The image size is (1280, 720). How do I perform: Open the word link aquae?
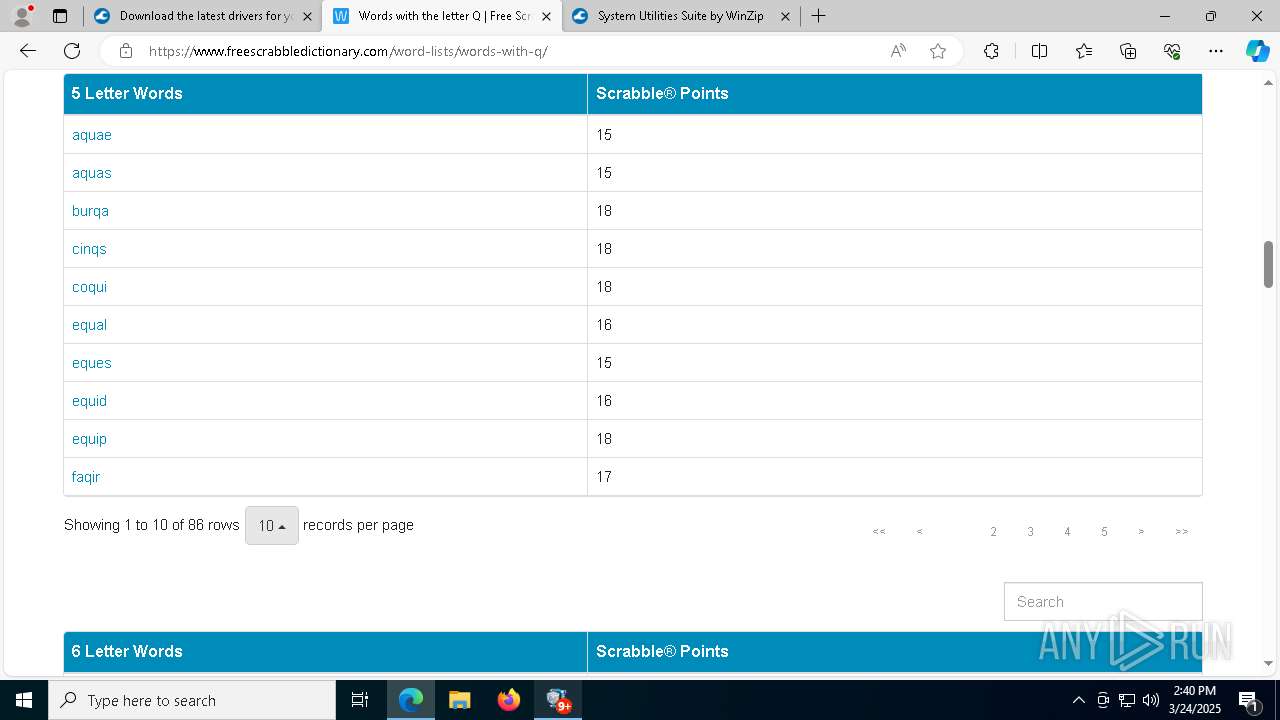tap(92, 135)
